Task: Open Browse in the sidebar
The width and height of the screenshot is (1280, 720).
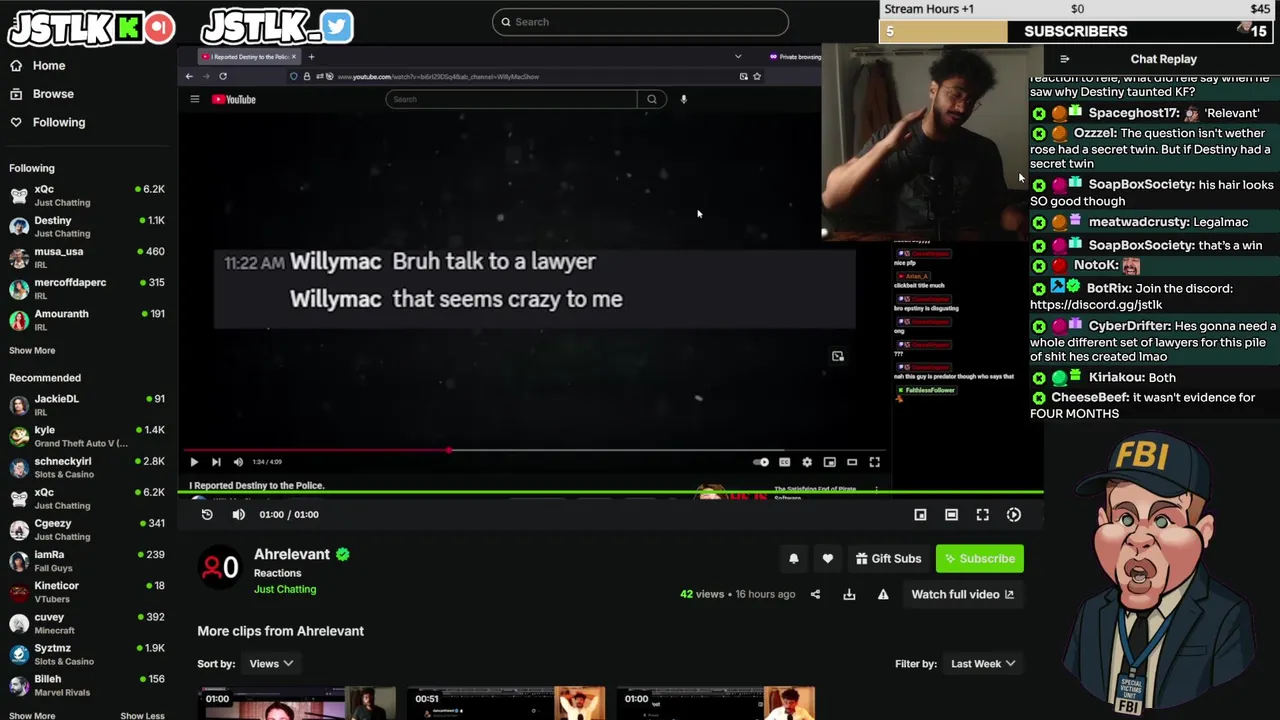Action: click(x=53, y=94)
